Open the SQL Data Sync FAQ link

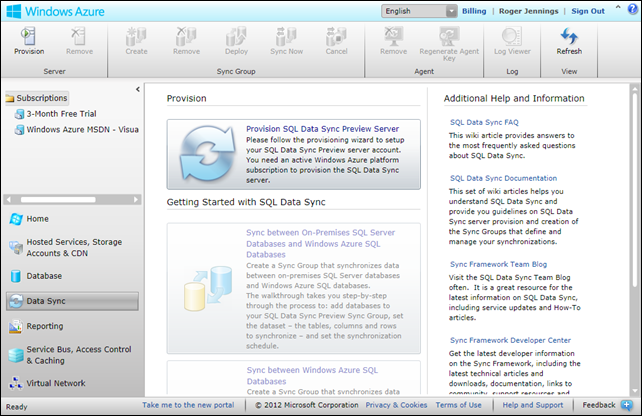coord(484,122)
